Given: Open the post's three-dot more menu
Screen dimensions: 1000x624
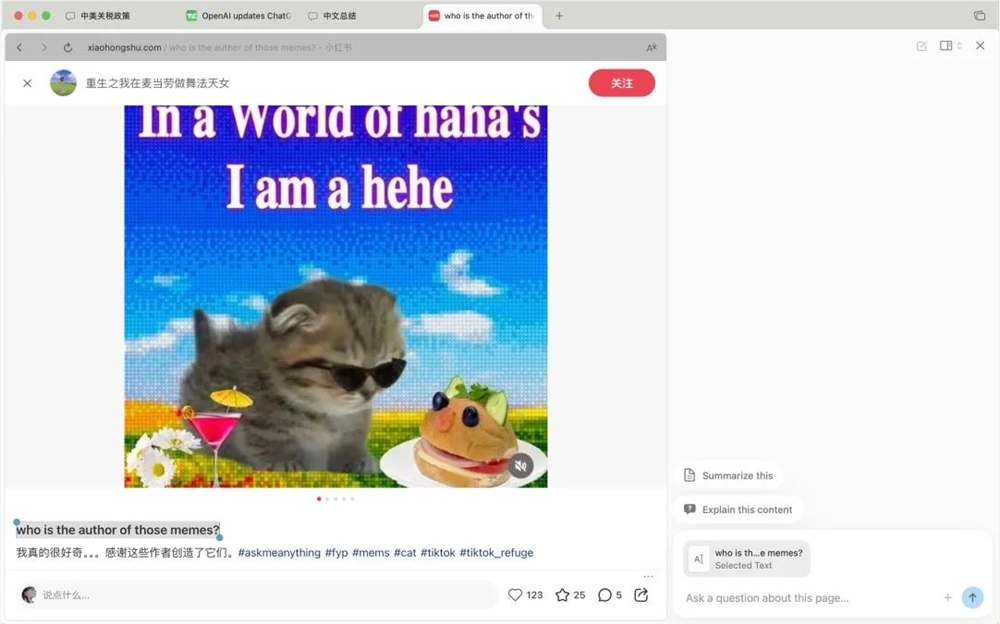Looking at the screenshot, I should point(648,576).
